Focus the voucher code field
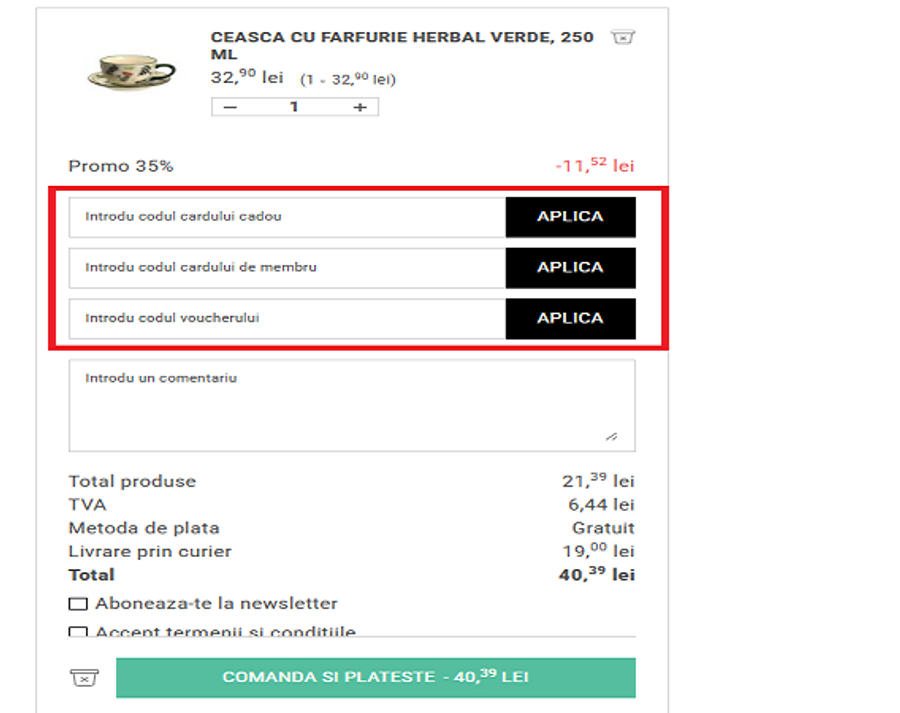This screenshot has width=900, height=713. 287,319
